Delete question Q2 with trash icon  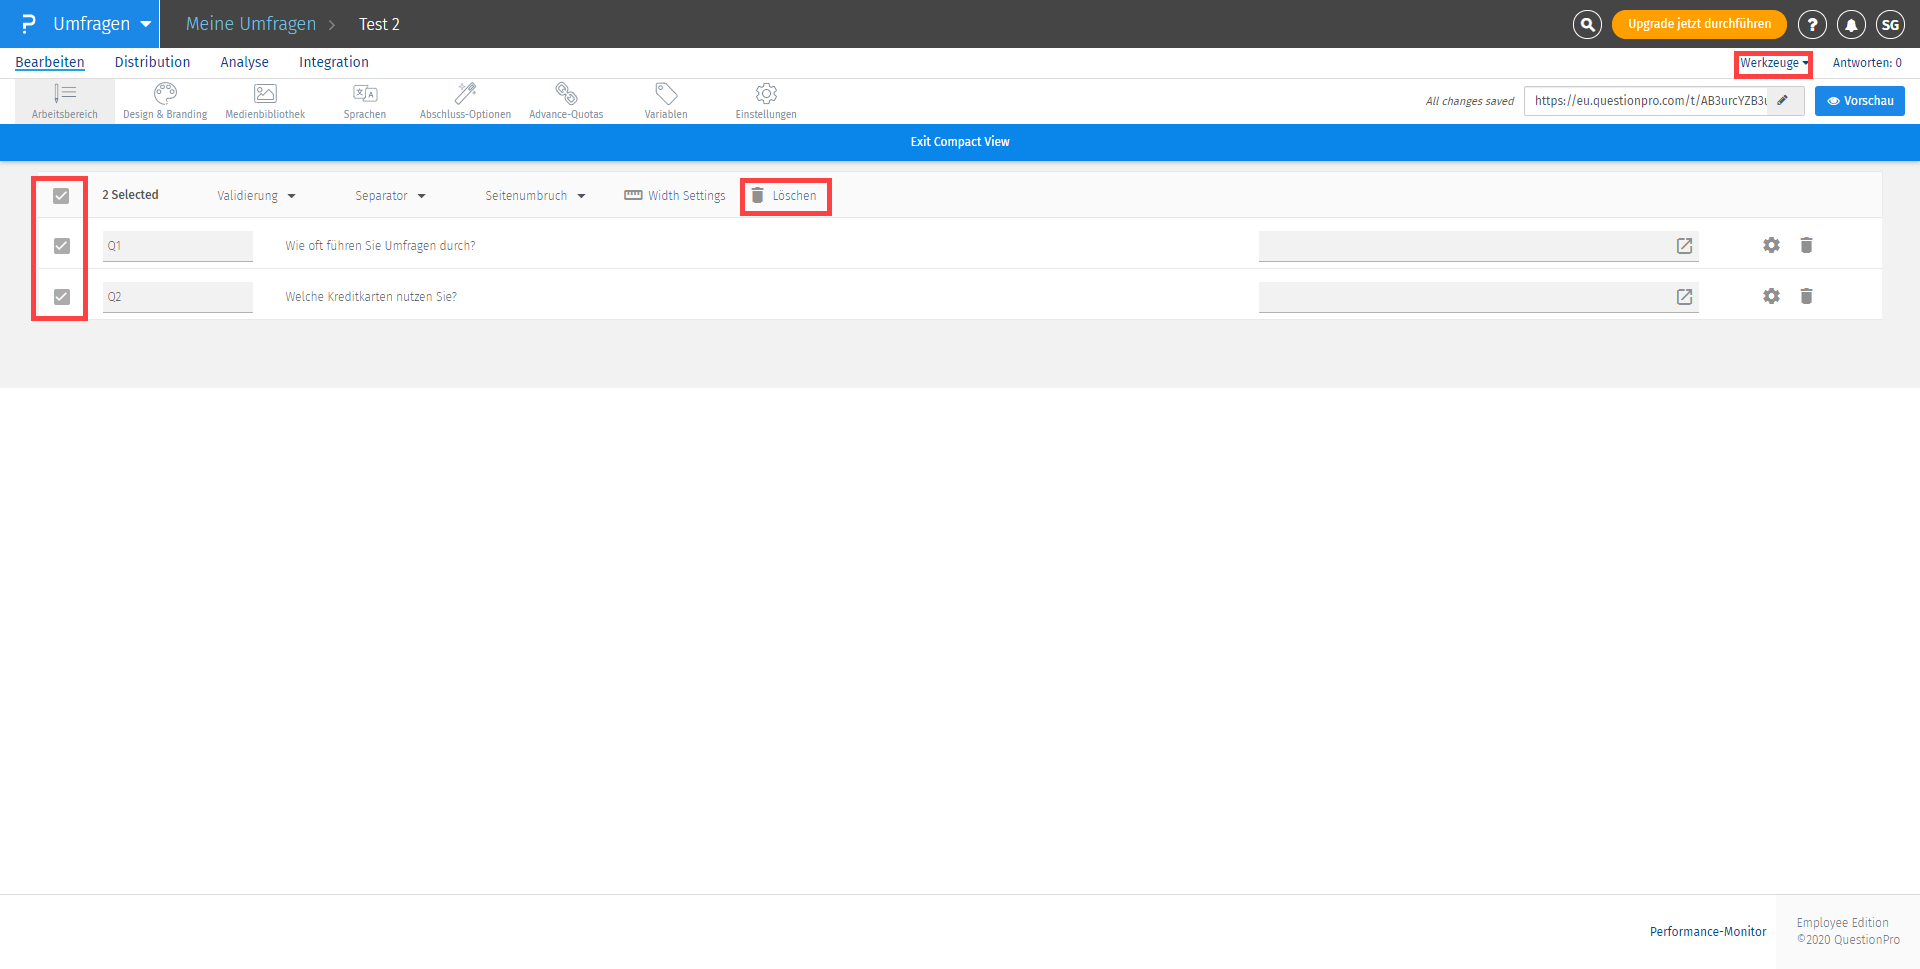pyautogui.click(x=1806, y=296)
